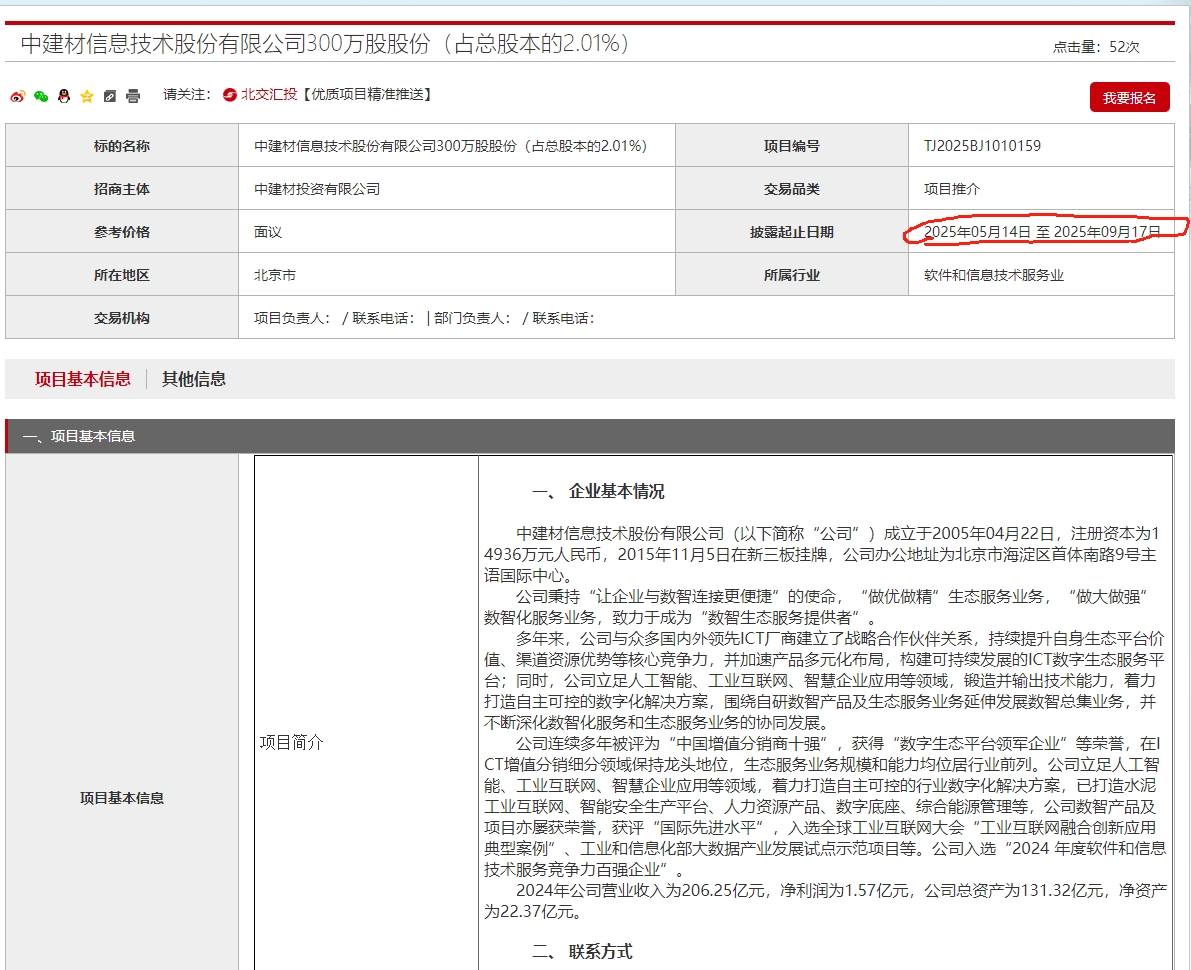
Task: Click the 项目简介 cell
Action: 366,712
